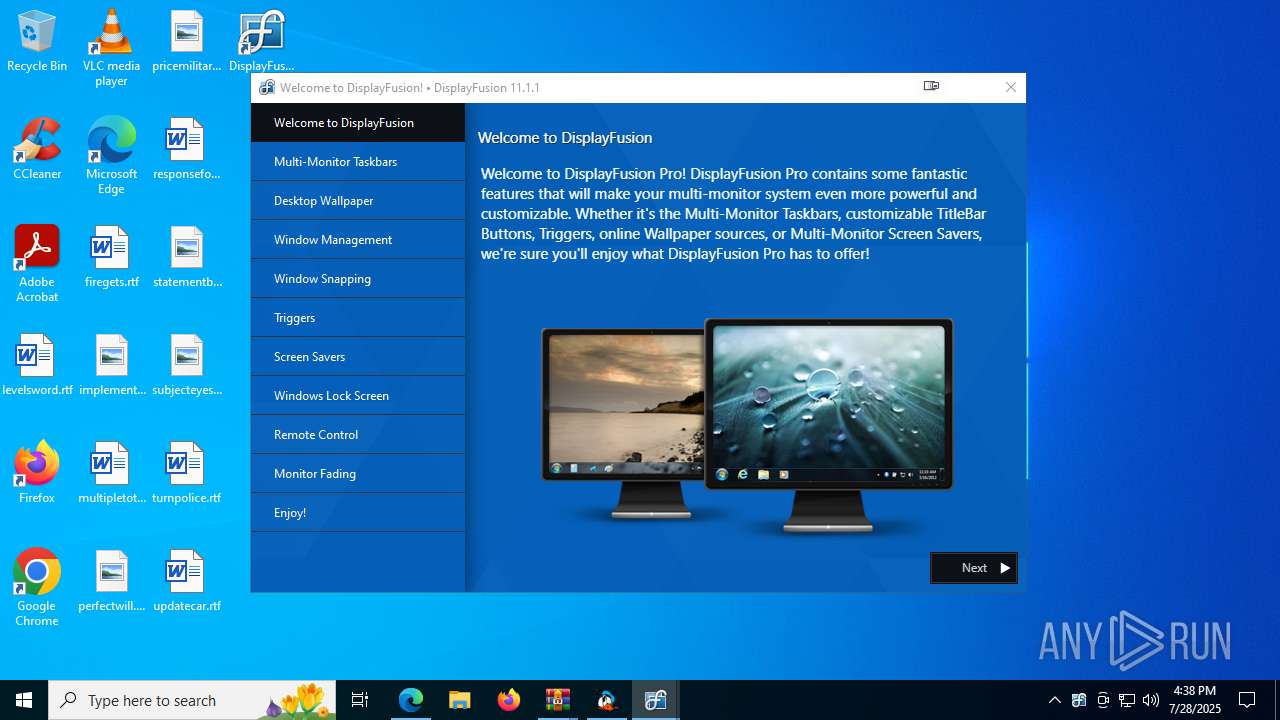Select firegets.rtf file icon
The image size is (1280, 720).
(x=111, y=258)
